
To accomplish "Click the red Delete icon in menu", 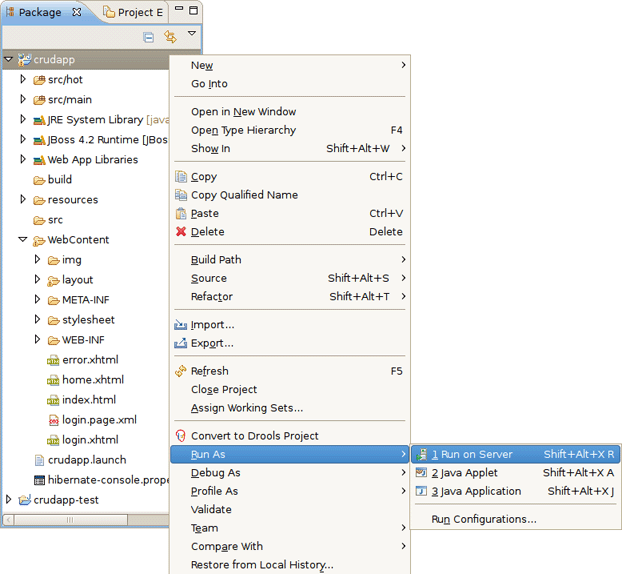I will (x=181, y=232).
